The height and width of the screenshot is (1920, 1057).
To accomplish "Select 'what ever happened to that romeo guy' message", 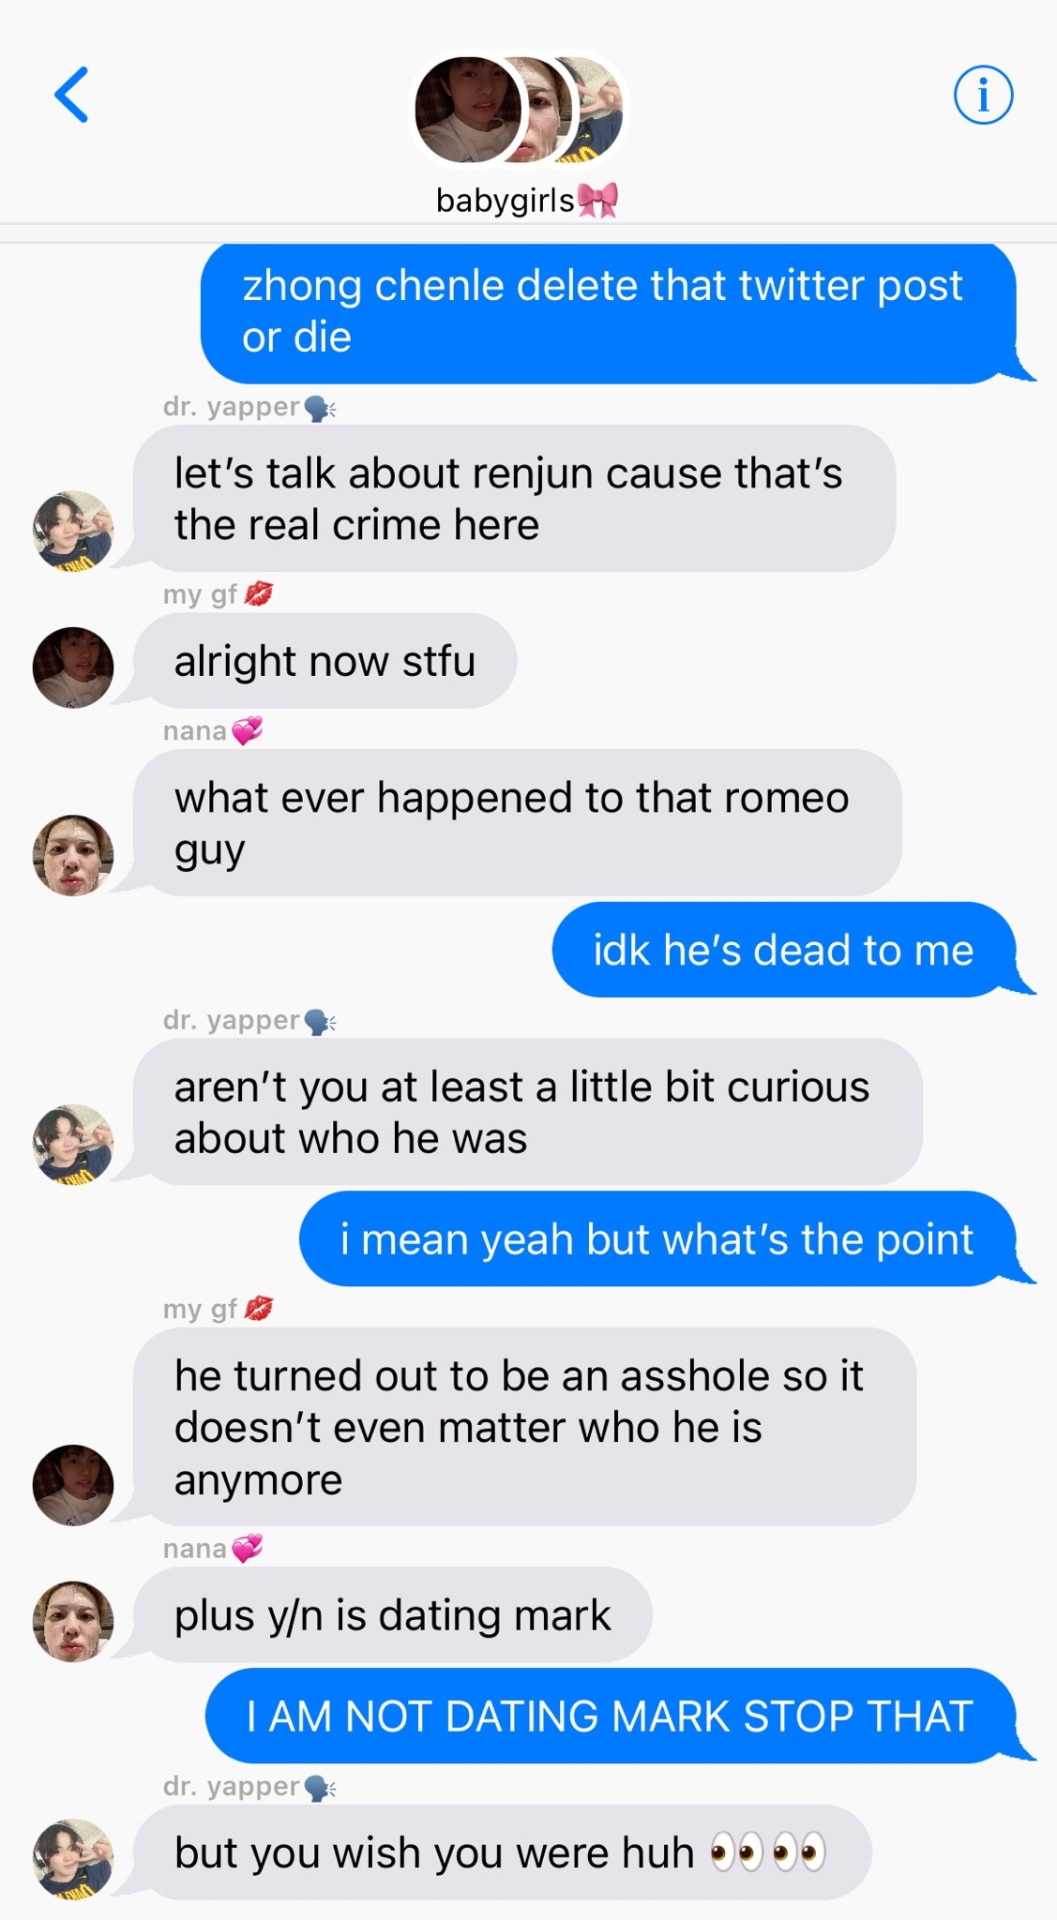I will (x=517, y=823).
